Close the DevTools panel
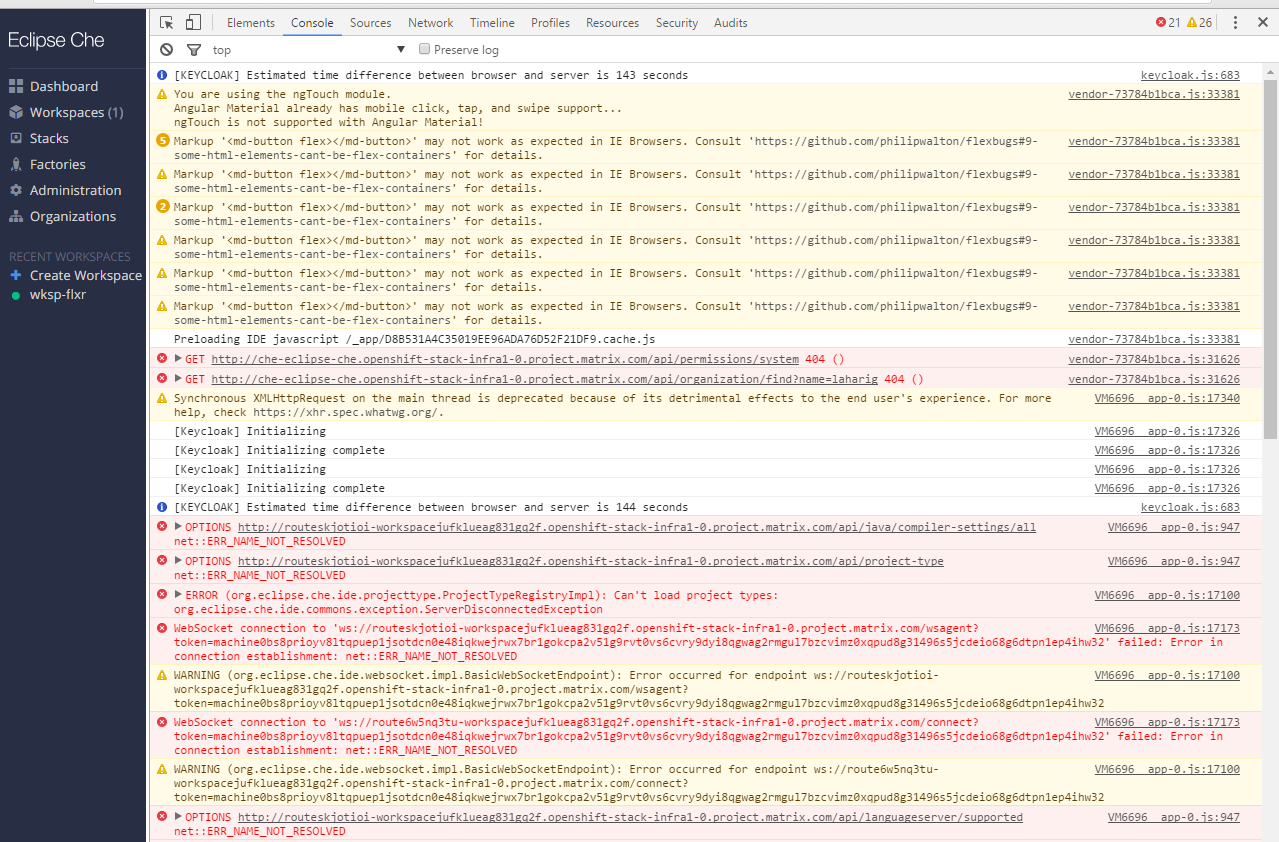This screenshot has width=1279, height=842. 1263,22
